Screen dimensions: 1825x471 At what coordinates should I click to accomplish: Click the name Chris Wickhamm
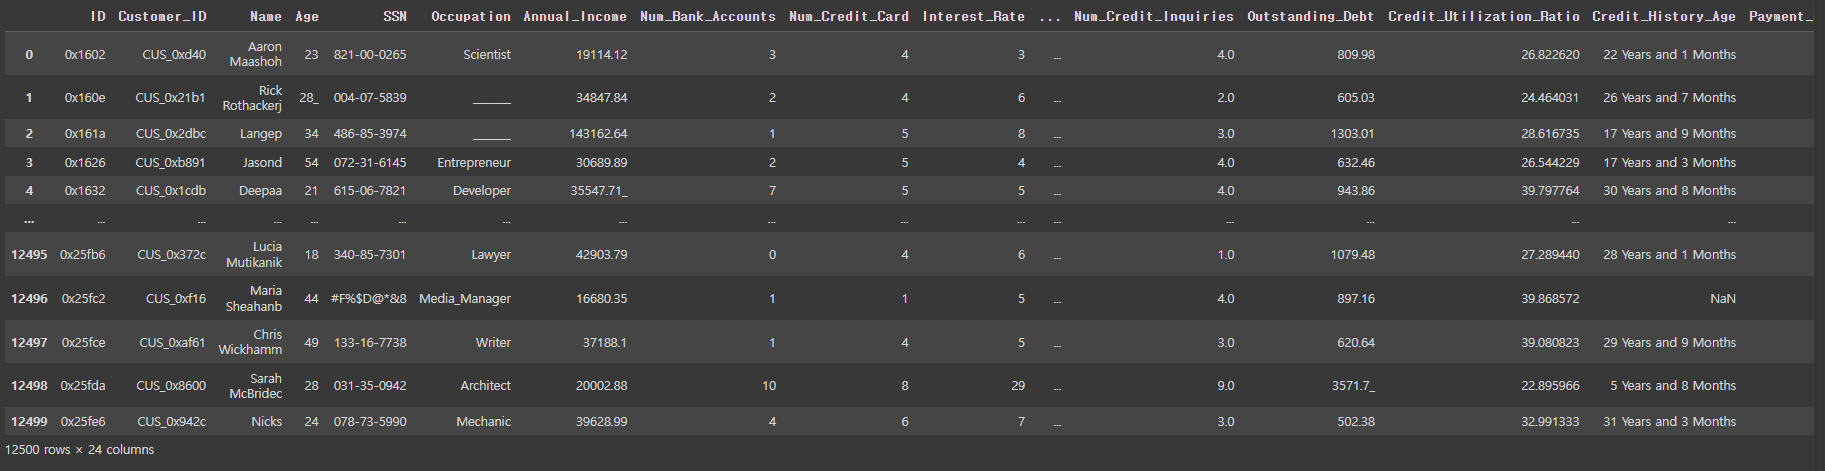tap(250, 342)
